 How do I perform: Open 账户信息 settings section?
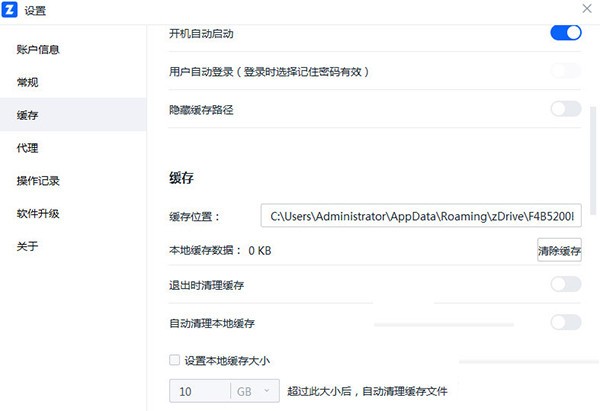pos(38,49)
